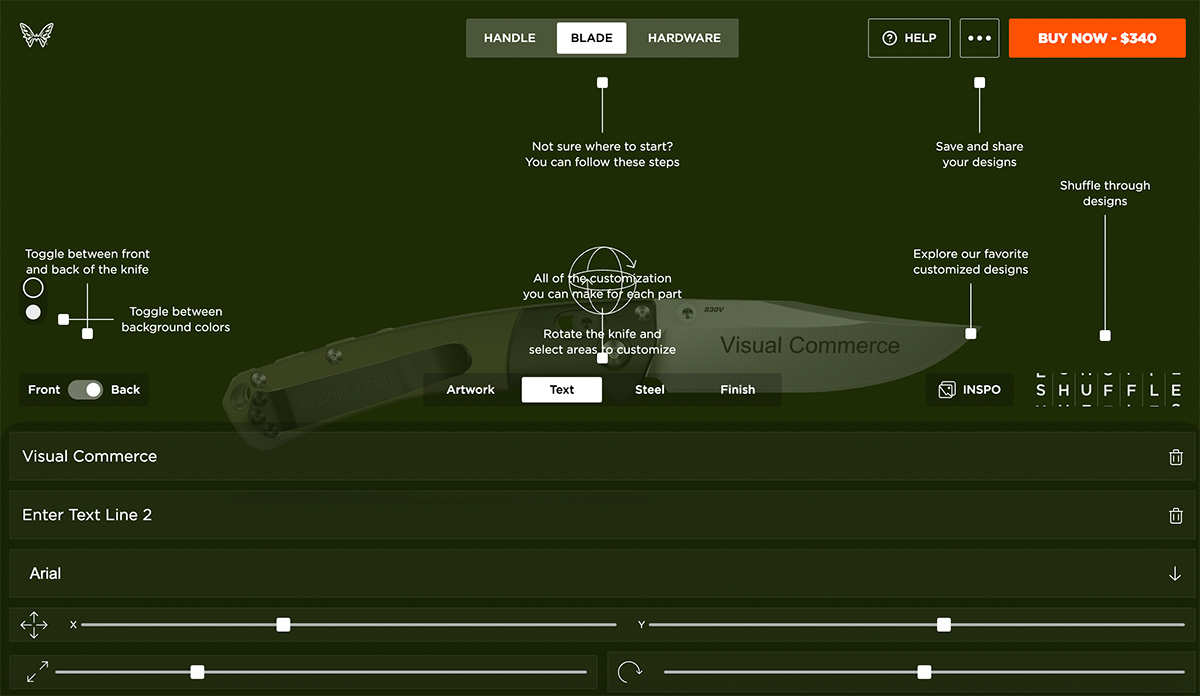1200x696 pixels.
Task: Open the three-dots more options menu
Action: [979, 38]
